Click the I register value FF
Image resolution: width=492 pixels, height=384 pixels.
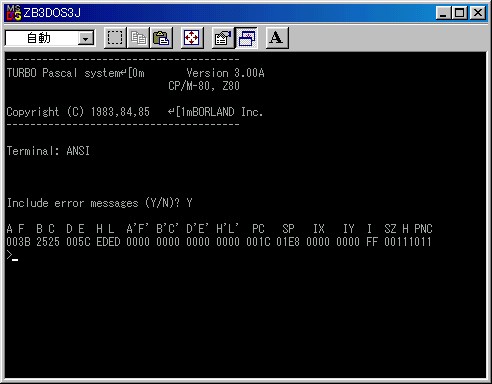click(x=372, y=242)
